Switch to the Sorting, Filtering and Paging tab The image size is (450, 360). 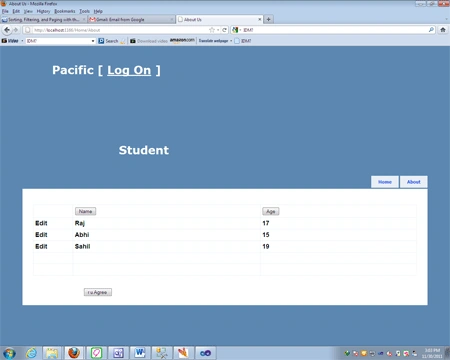[44, 20]
